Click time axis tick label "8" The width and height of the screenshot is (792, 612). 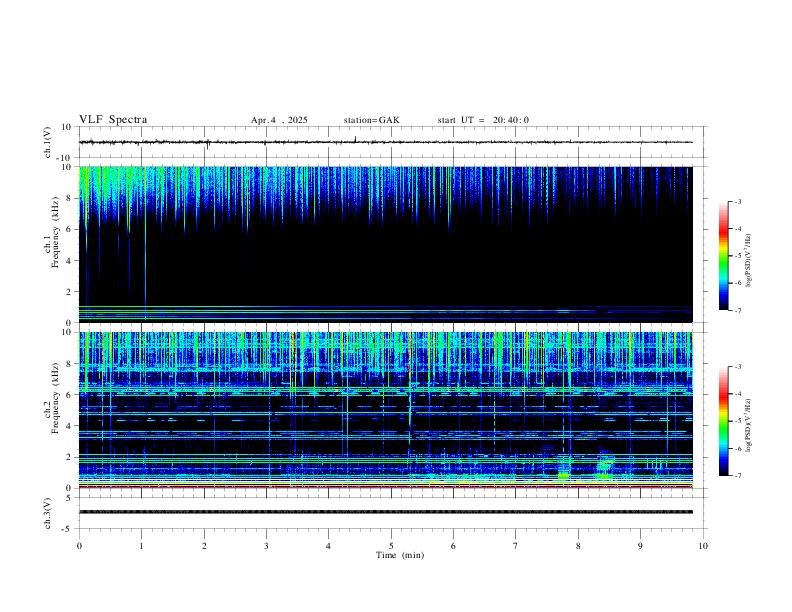(x=578, y=546)
